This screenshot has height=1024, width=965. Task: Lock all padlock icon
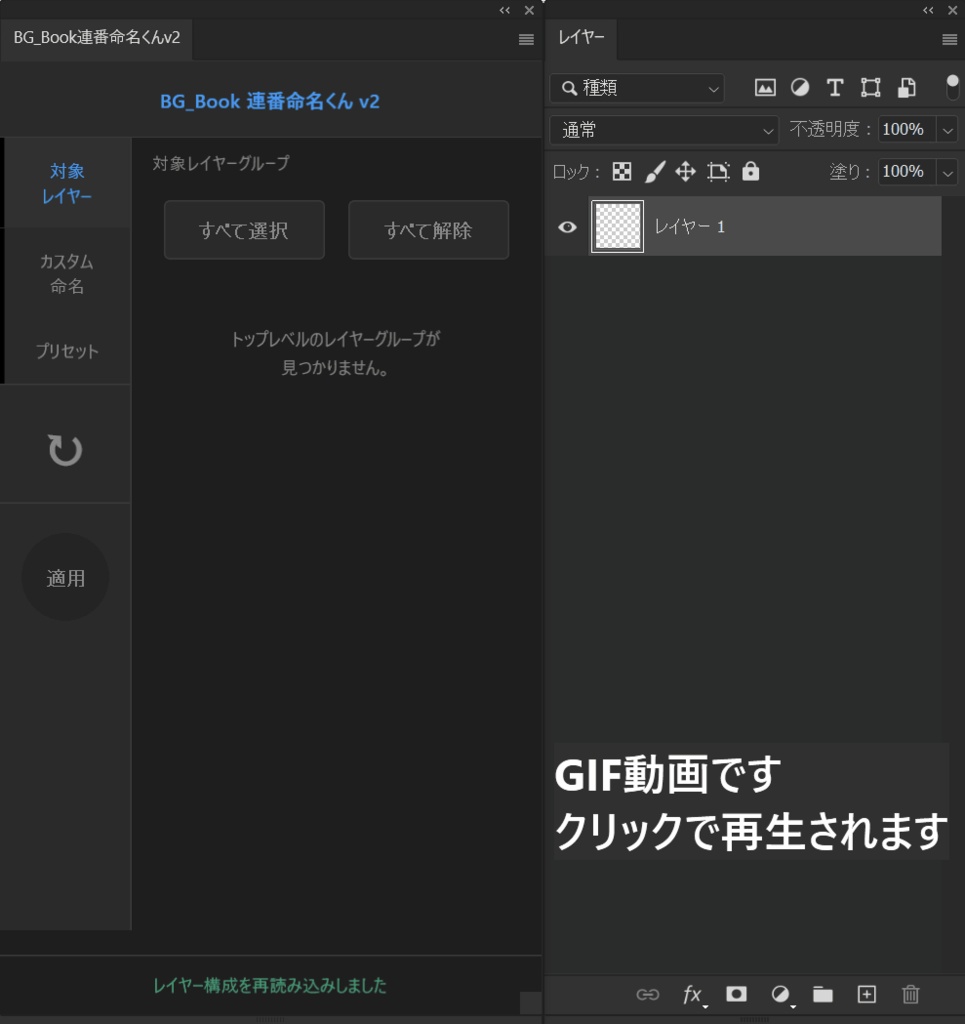pos(751,171)
